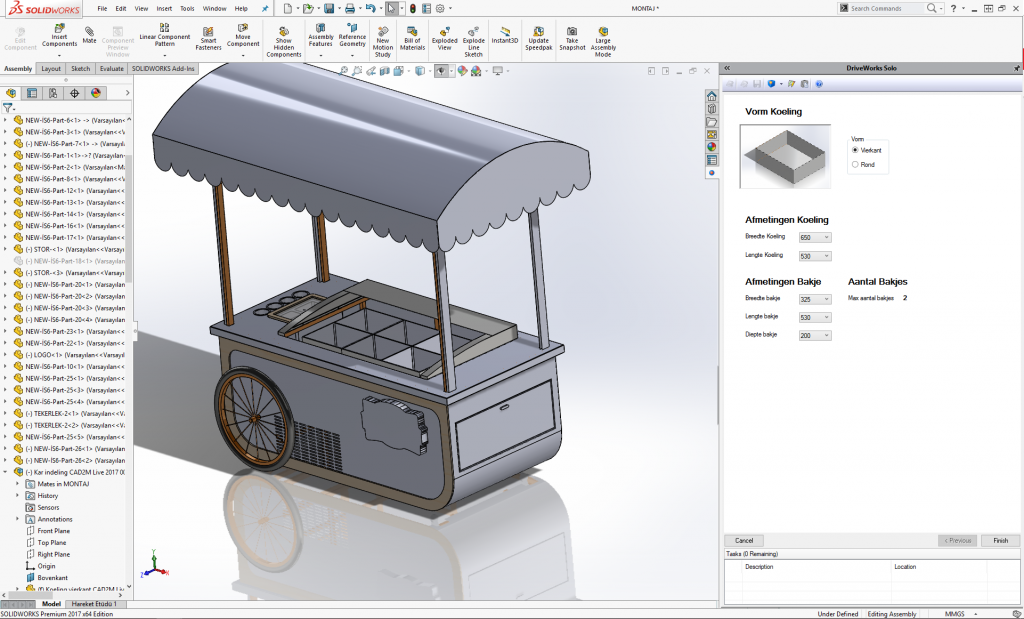Open the Breedte bakje dropdown

815,299
